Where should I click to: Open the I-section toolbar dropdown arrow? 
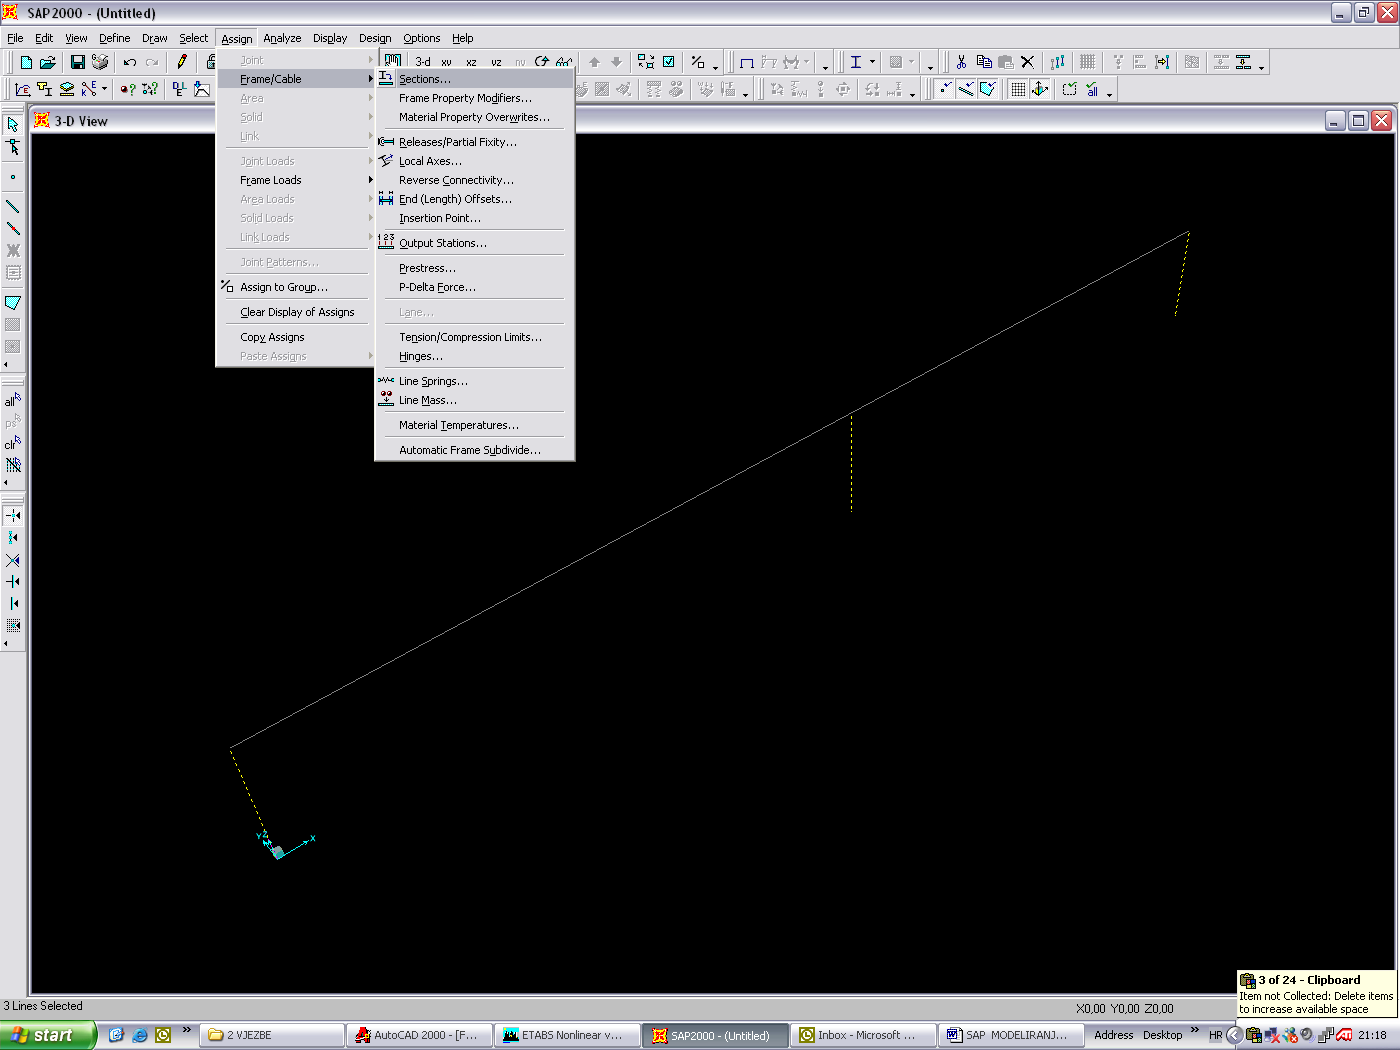(872, 62)
